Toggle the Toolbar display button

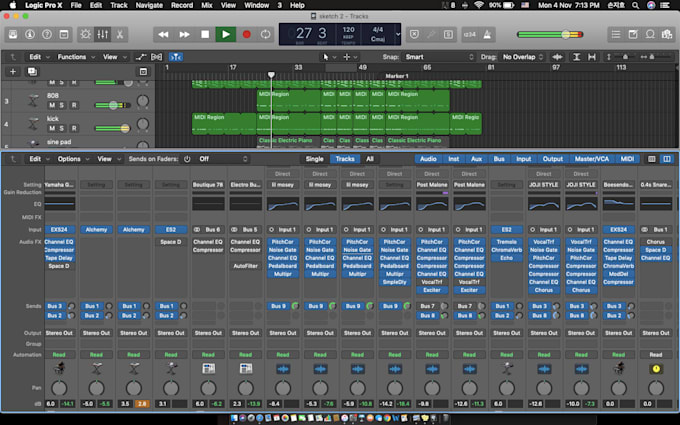(64, 35)
